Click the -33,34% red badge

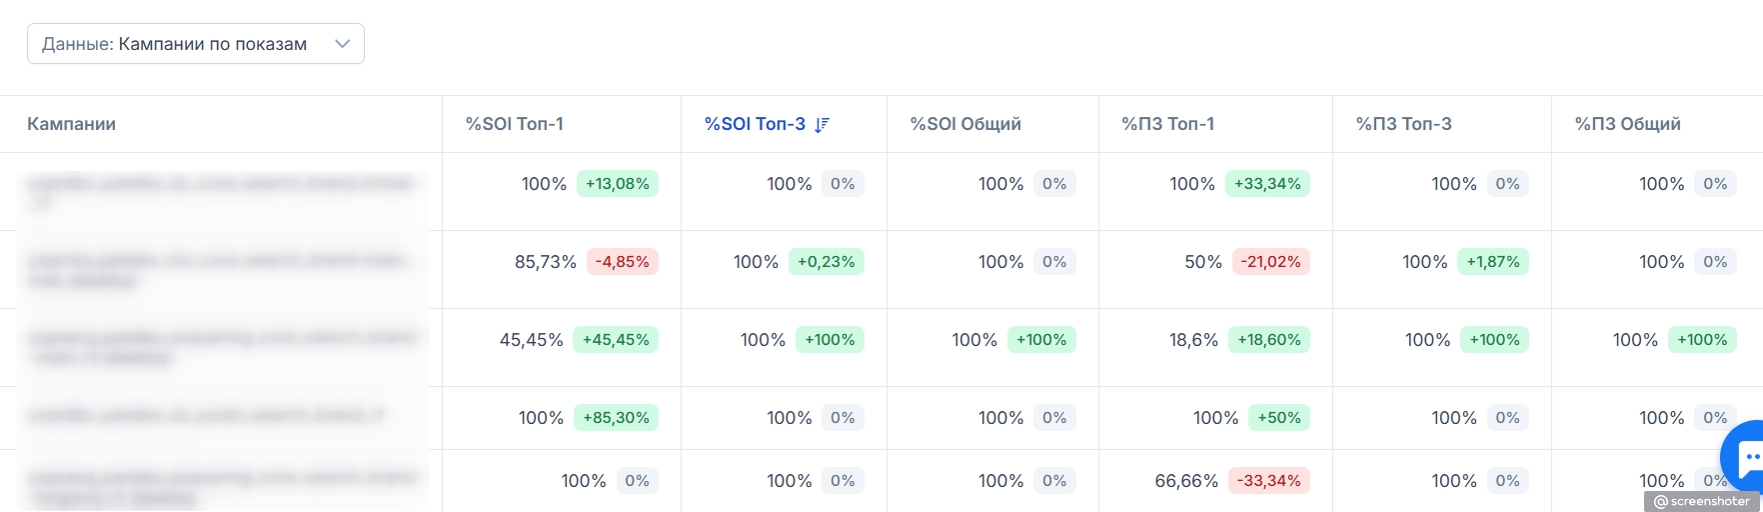[x=1269, y=481]
